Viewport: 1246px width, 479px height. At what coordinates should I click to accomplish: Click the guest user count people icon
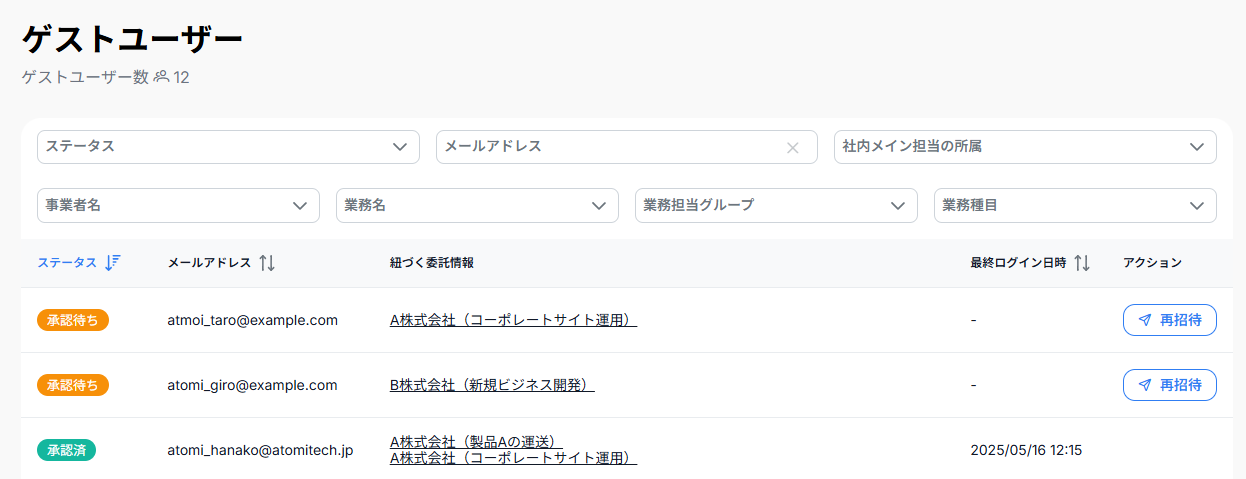[161, 77]
